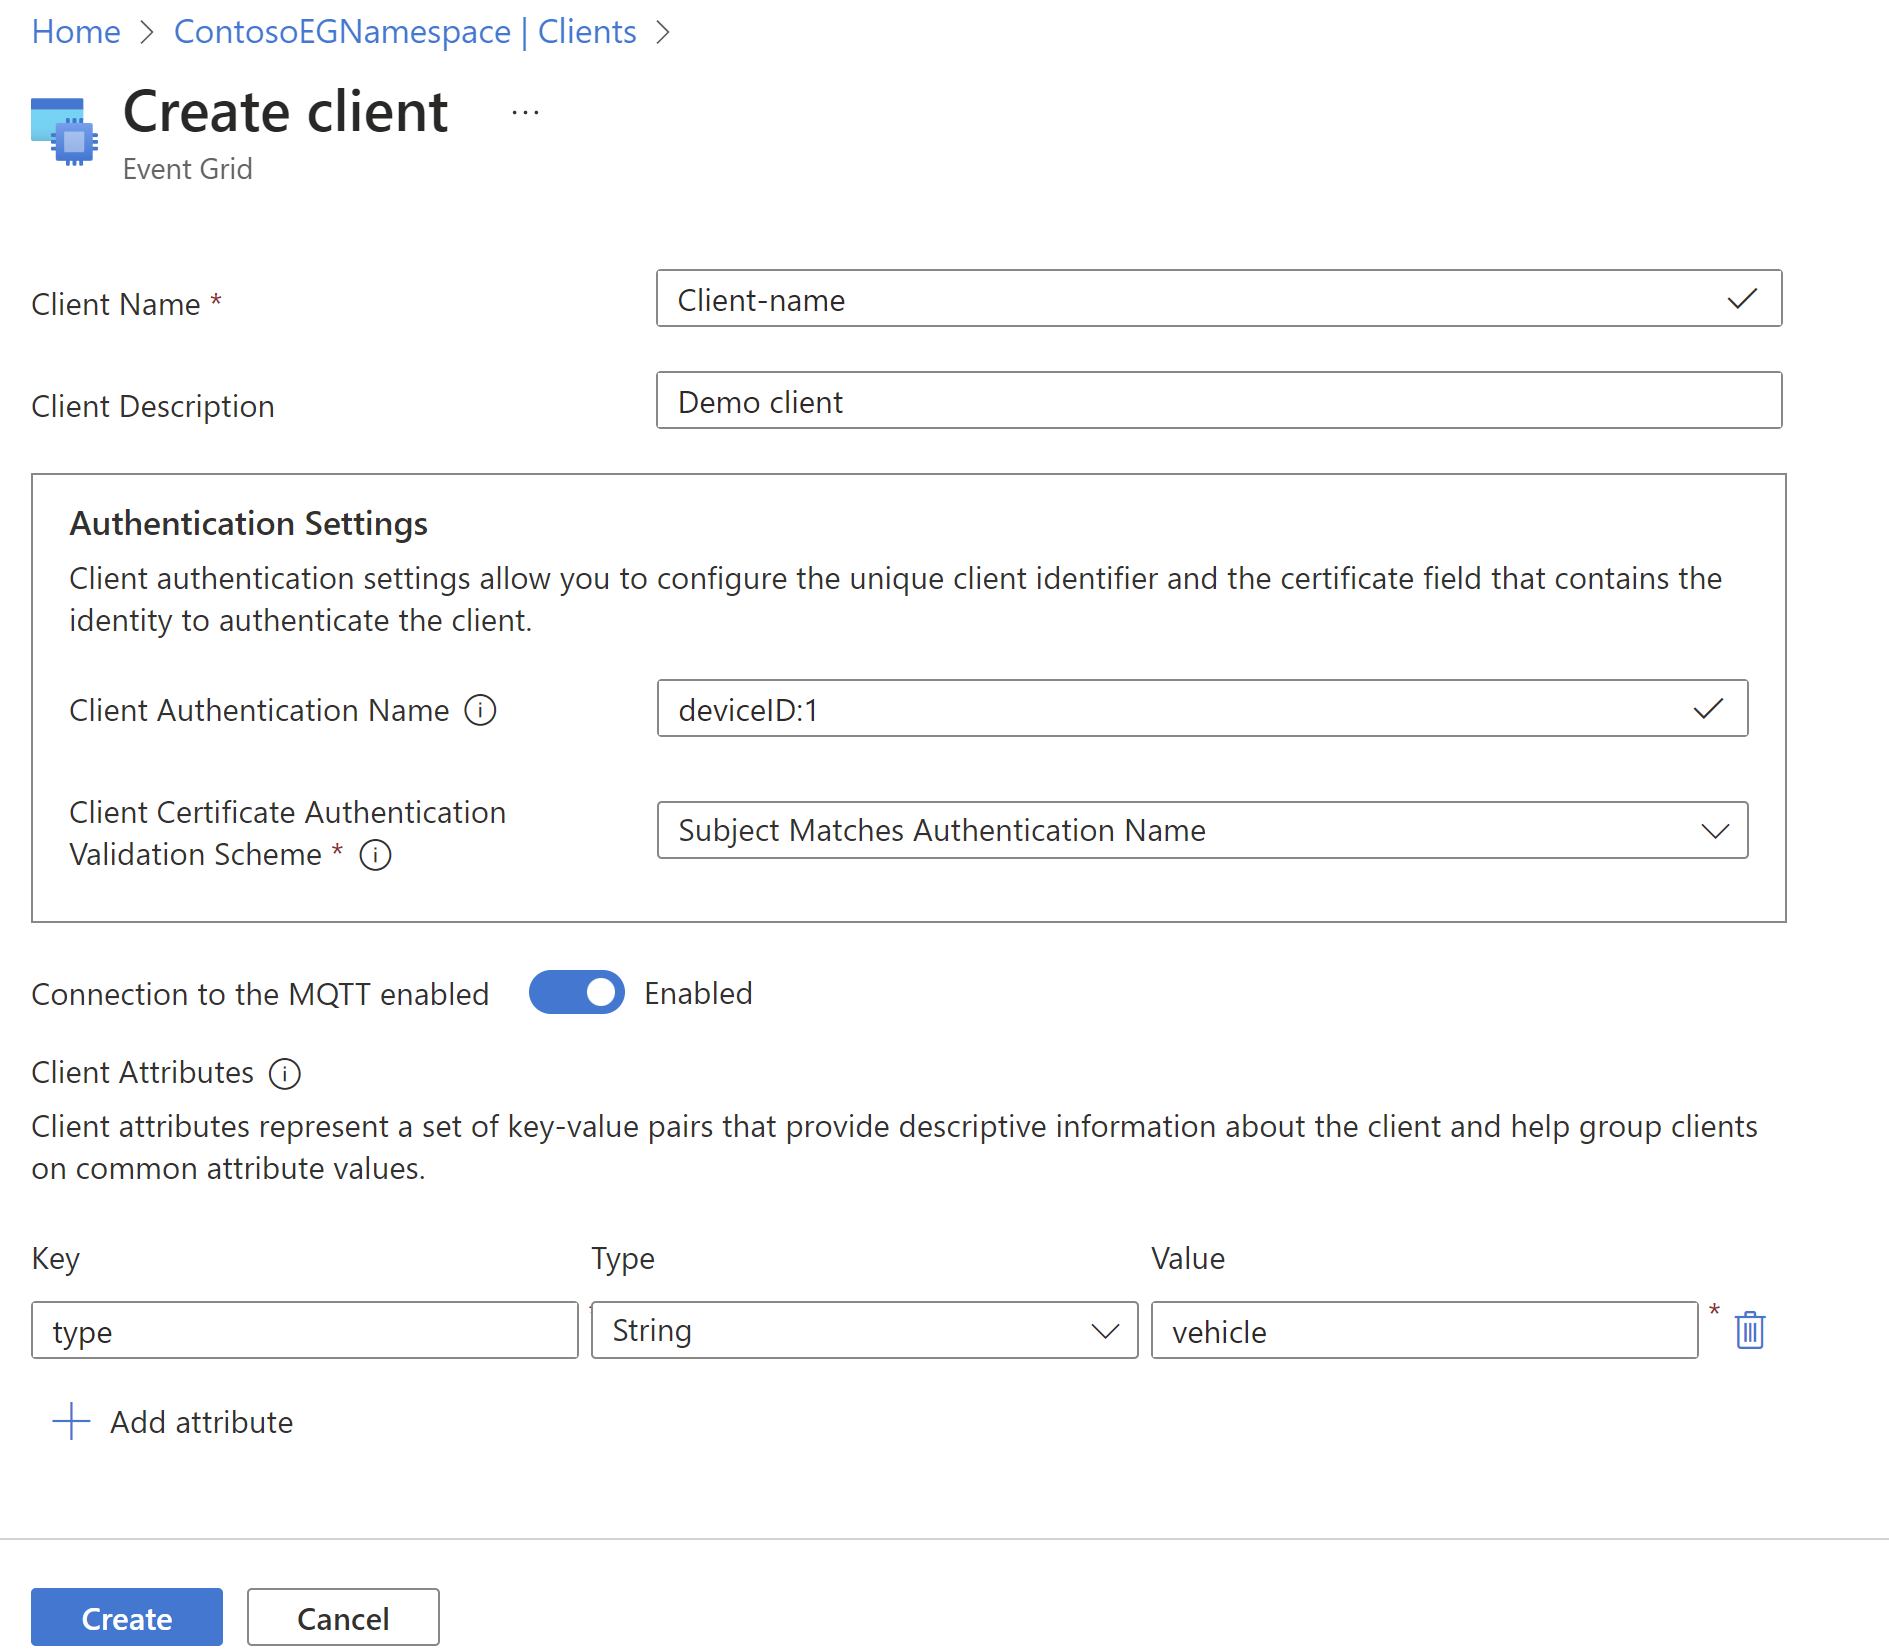Open the more options ellipsis menu

pos(525,113)
